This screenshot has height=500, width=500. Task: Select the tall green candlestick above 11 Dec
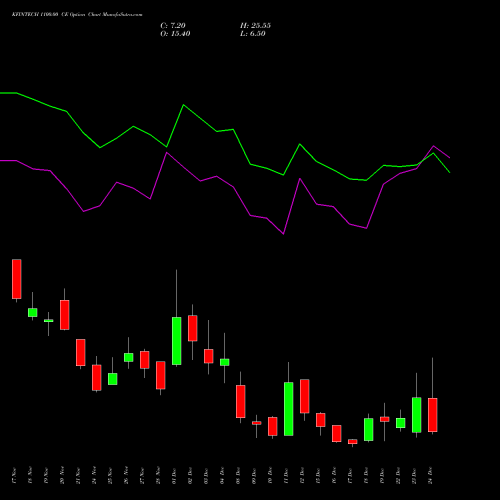289,409
